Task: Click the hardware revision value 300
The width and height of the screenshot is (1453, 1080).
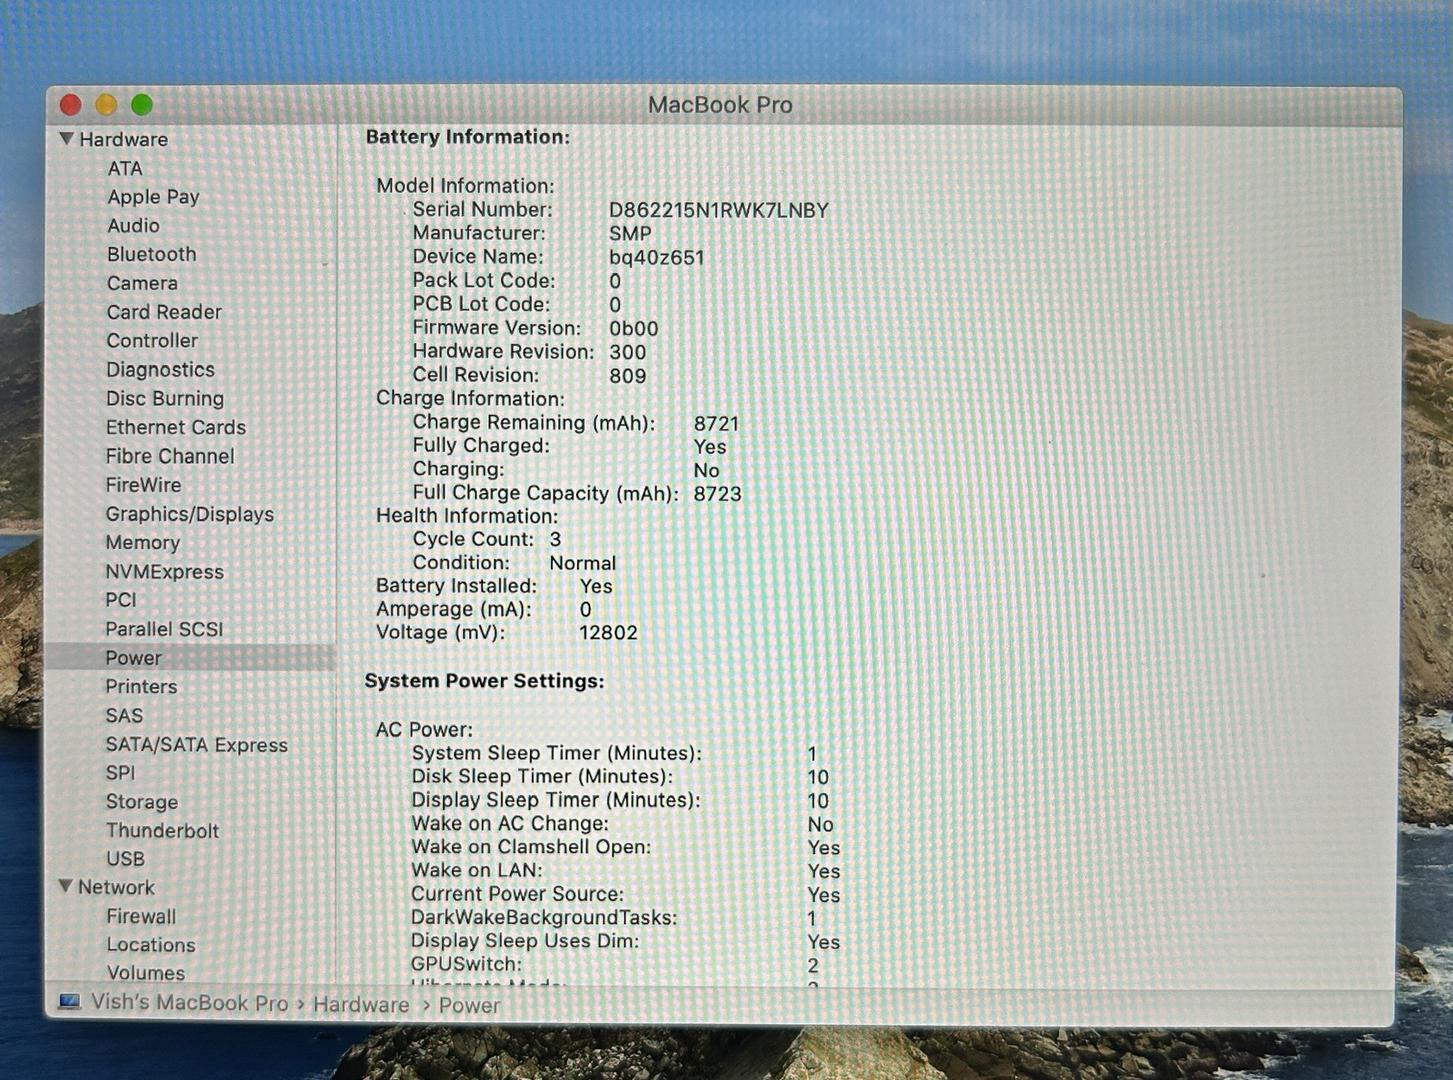Action: click(628, 352)
